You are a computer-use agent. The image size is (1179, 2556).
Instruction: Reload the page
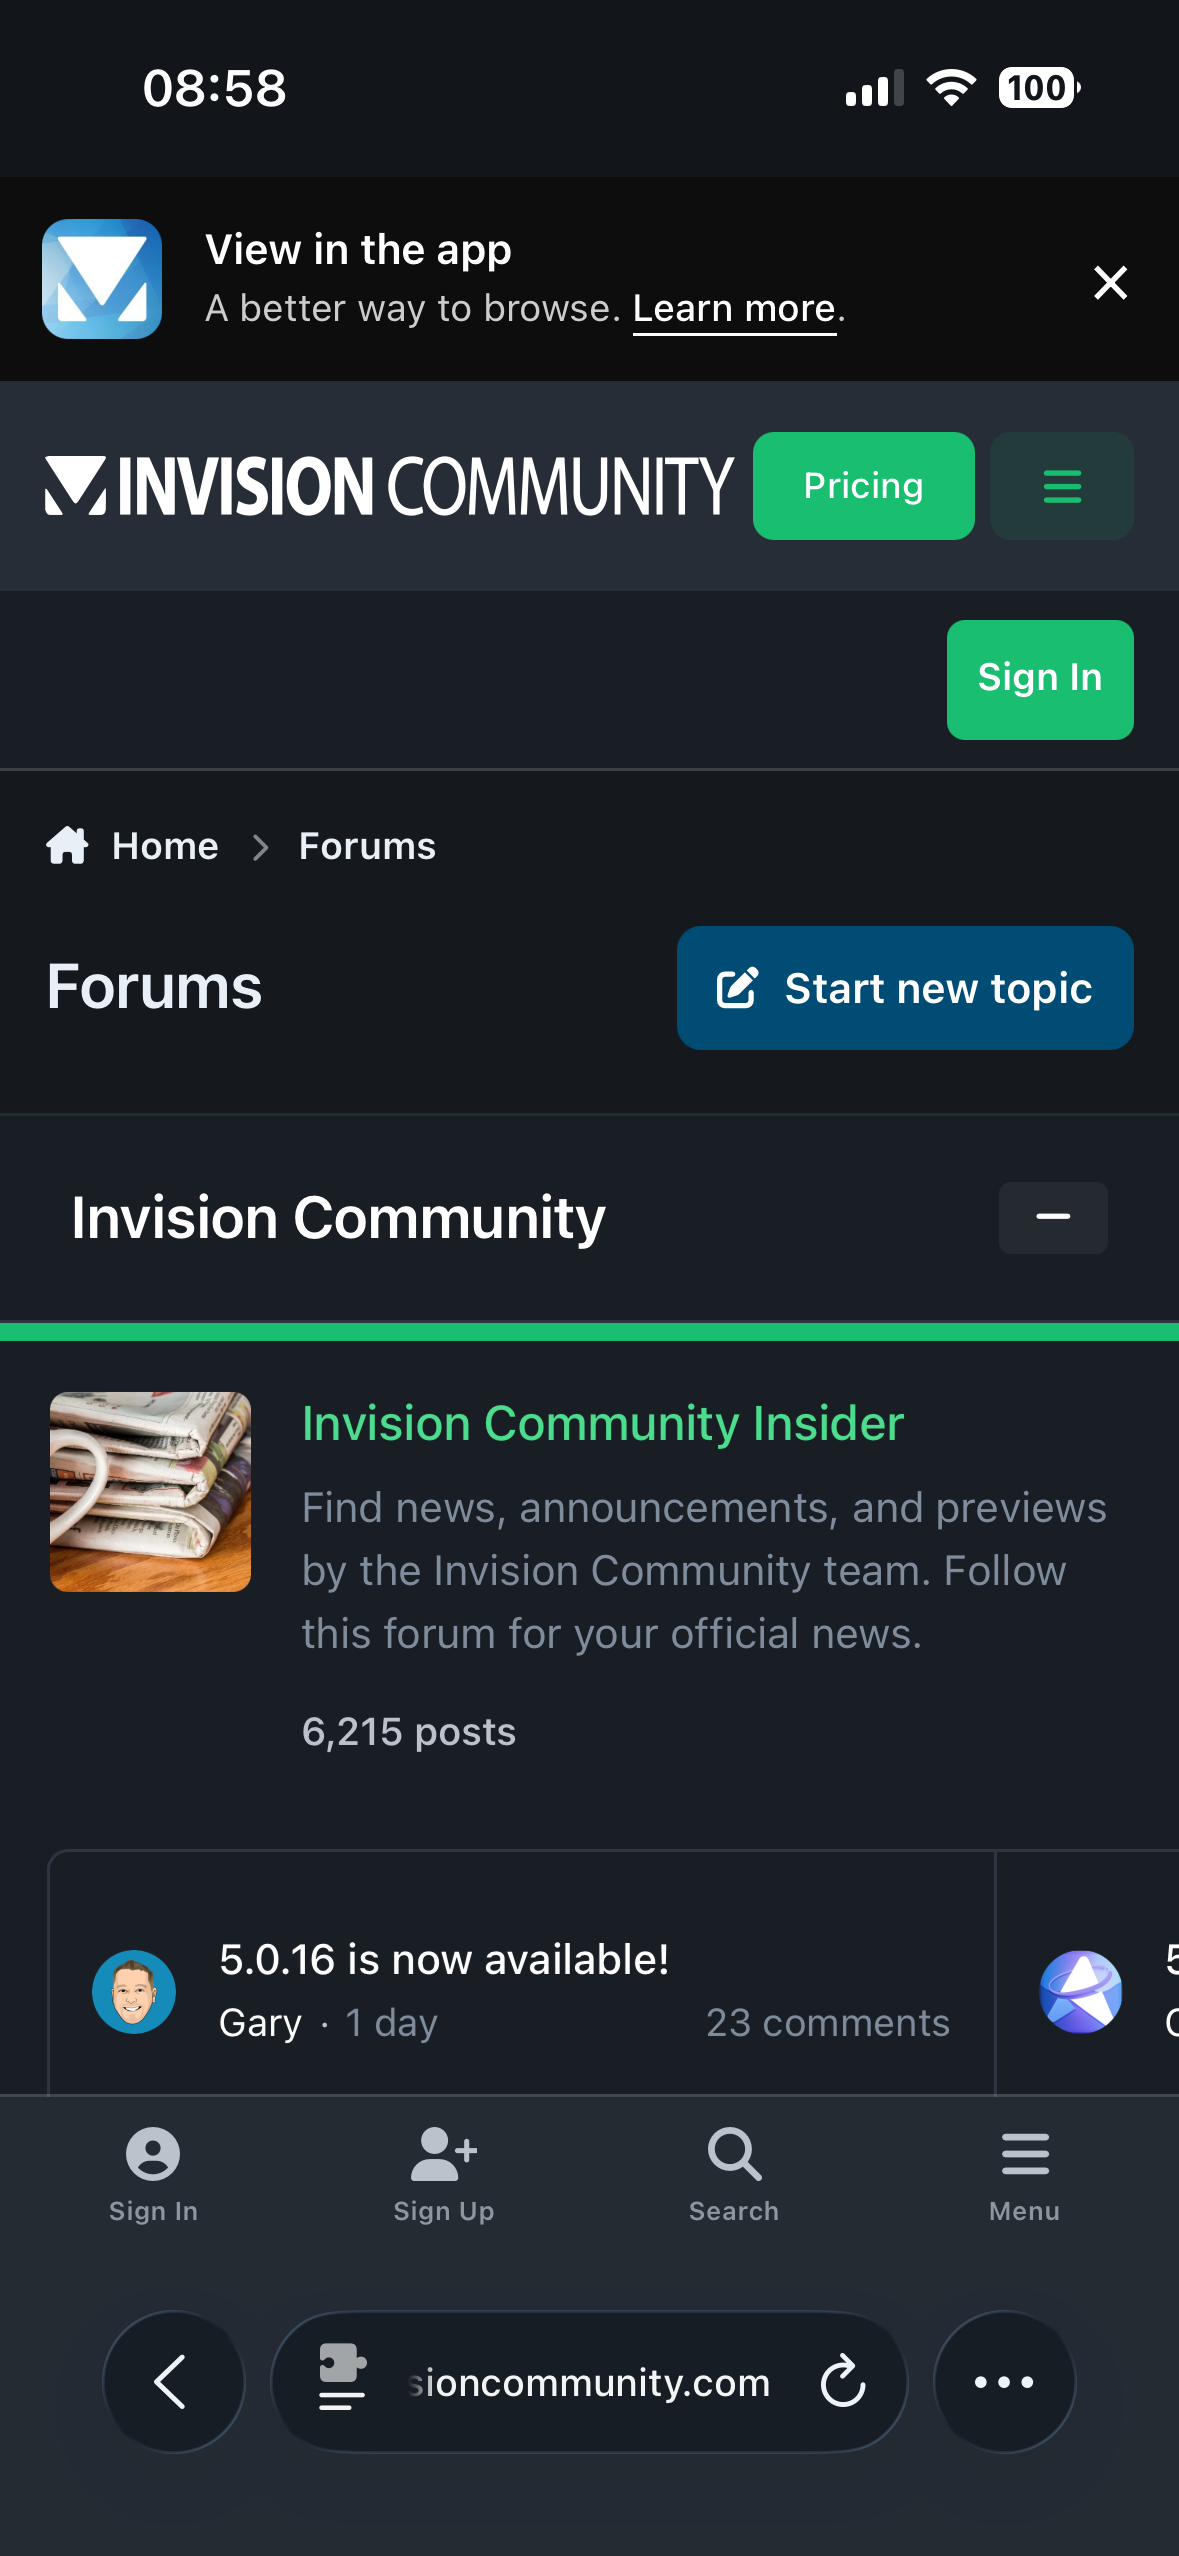pos(843,2381)
